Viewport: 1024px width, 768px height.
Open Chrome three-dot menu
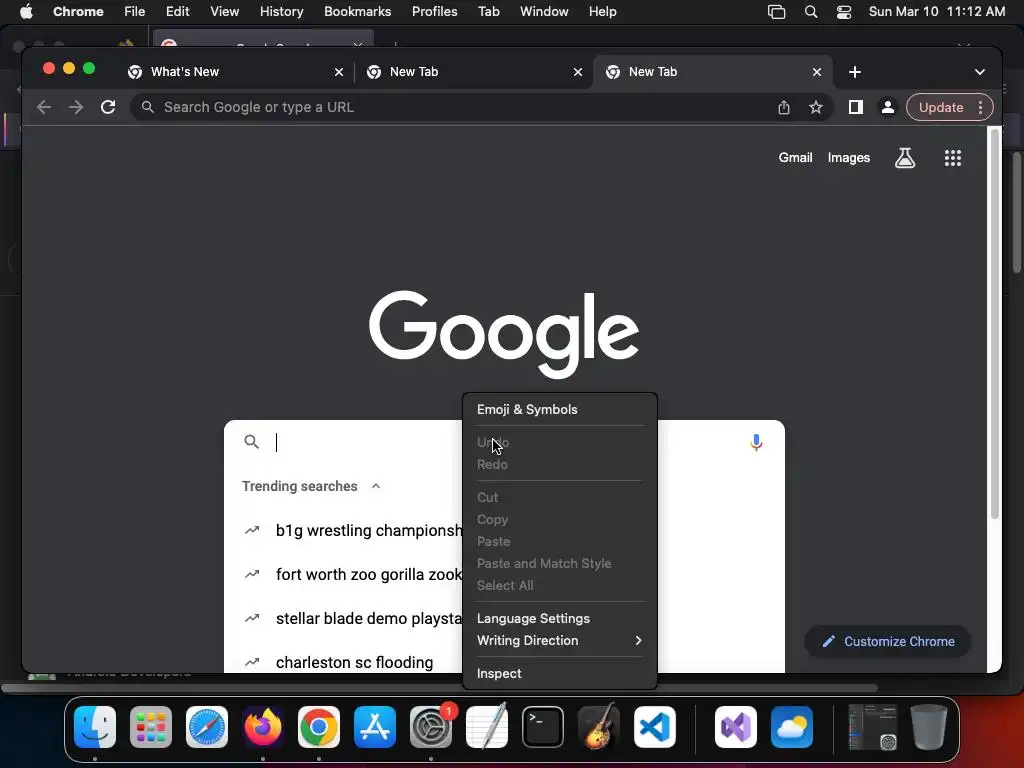pos(980,107)
